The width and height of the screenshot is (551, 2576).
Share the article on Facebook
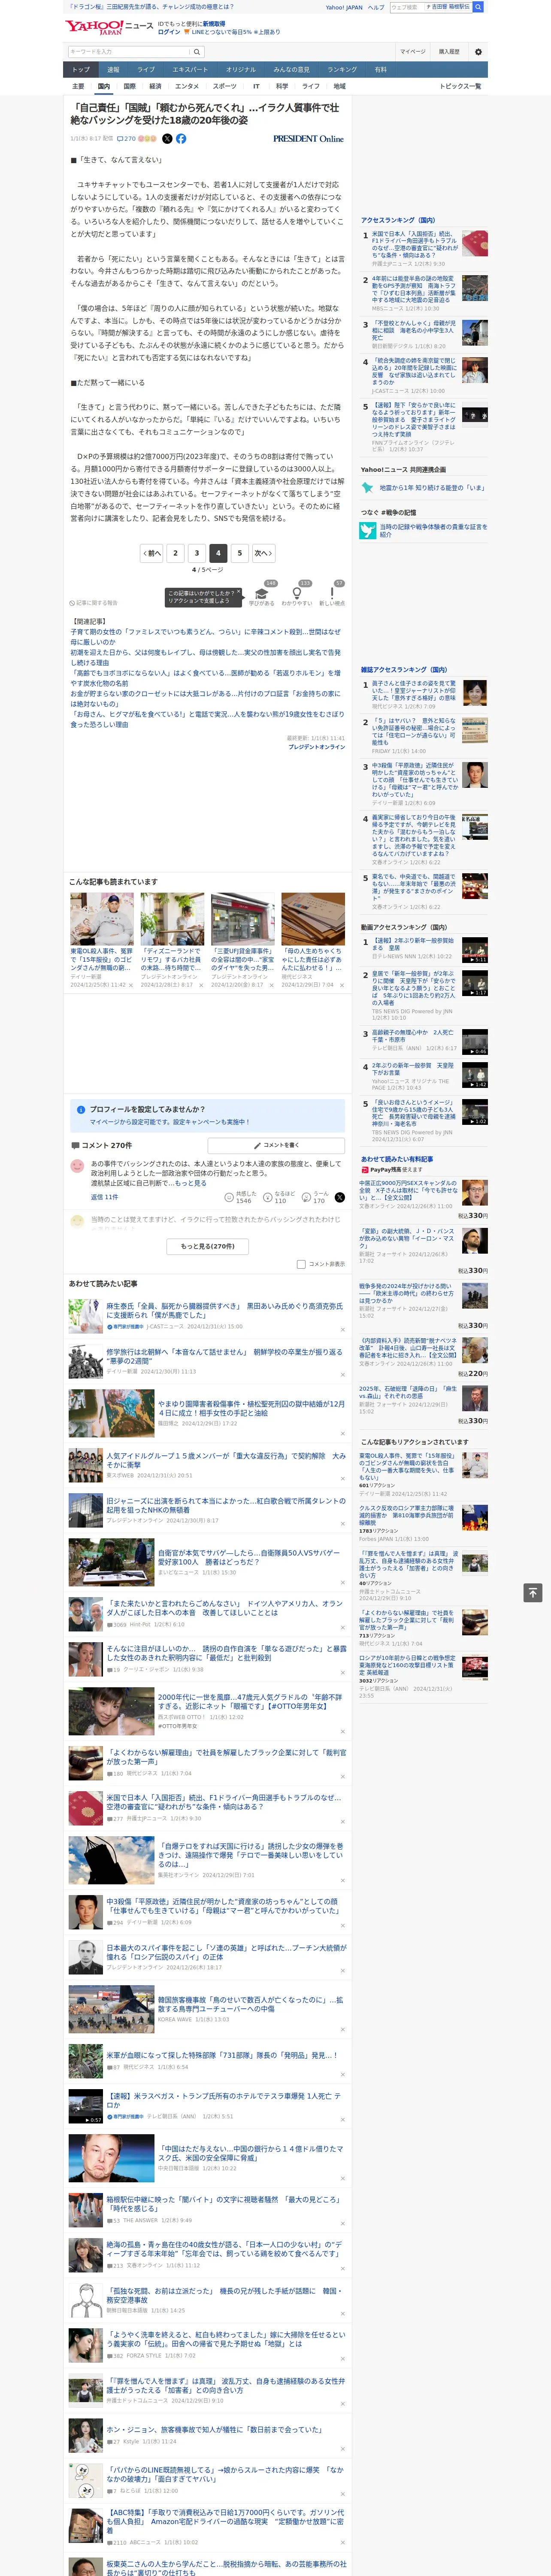[x=181, y=139]
